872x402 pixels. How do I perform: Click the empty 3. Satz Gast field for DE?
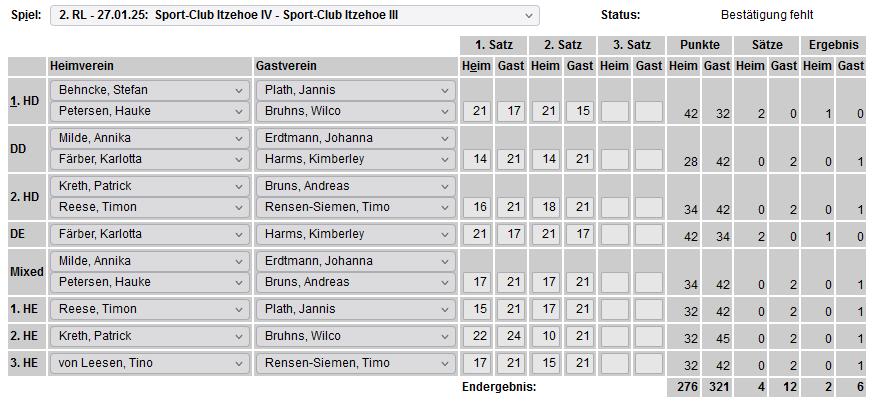(x=648, y=234)
